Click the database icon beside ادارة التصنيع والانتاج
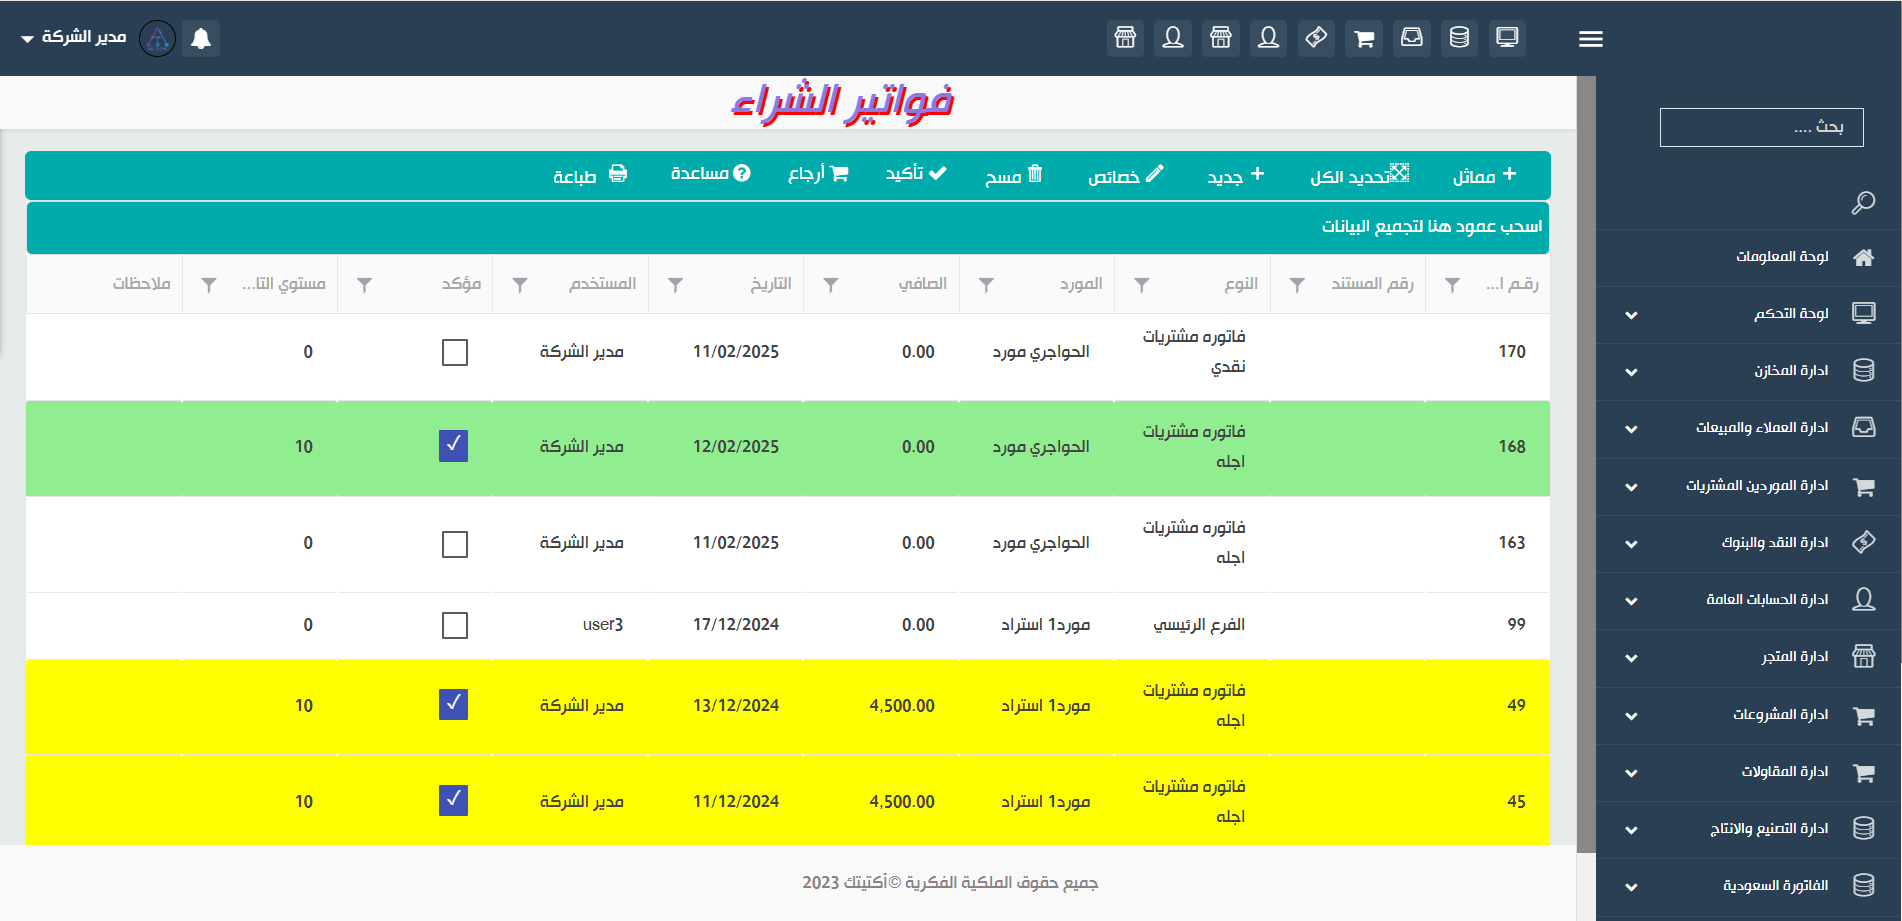Screen dimensions: 1902x921 [x=1863, y=828]
